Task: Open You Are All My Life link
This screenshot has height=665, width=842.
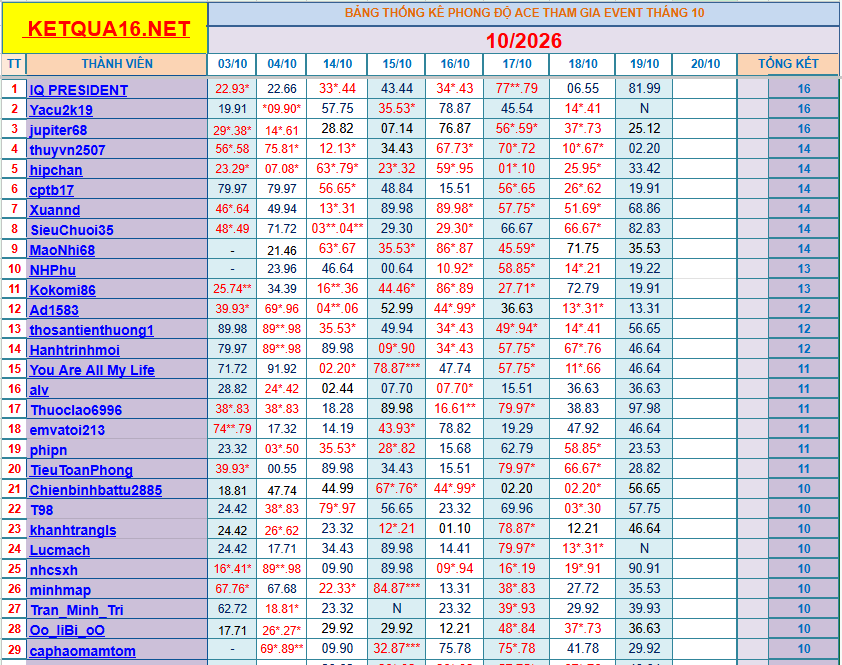Action: click(92, 370)
